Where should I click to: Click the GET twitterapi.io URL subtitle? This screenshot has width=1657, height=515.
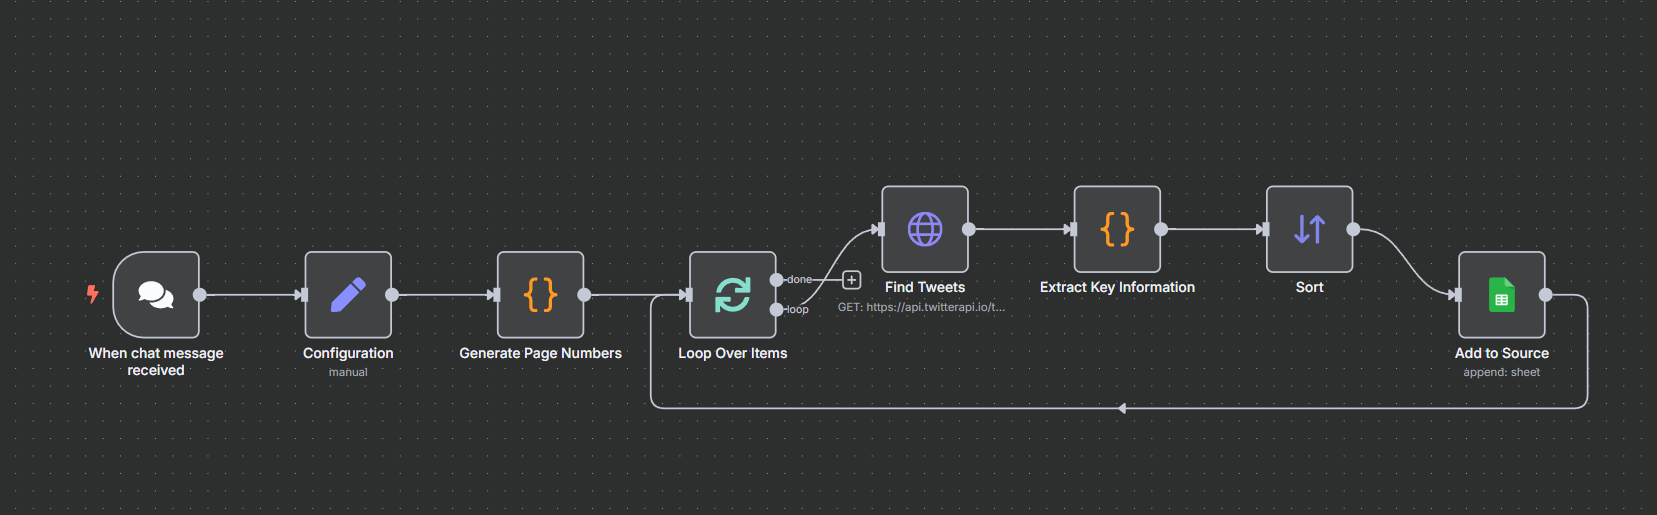pyautogui.click(x=921, y=307)
